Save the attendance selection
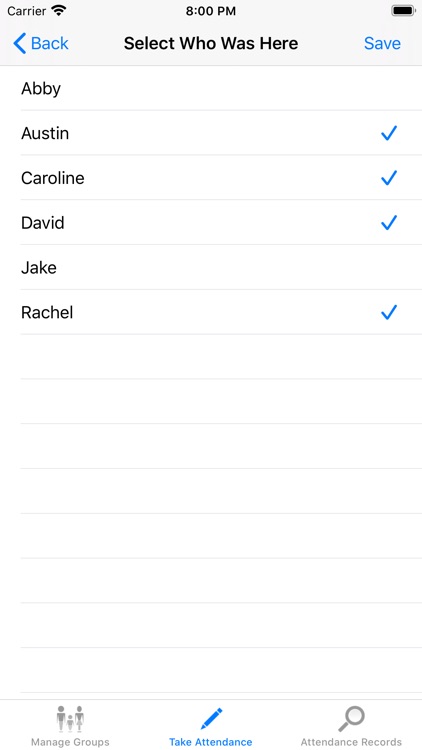 [x=382, y=44]
